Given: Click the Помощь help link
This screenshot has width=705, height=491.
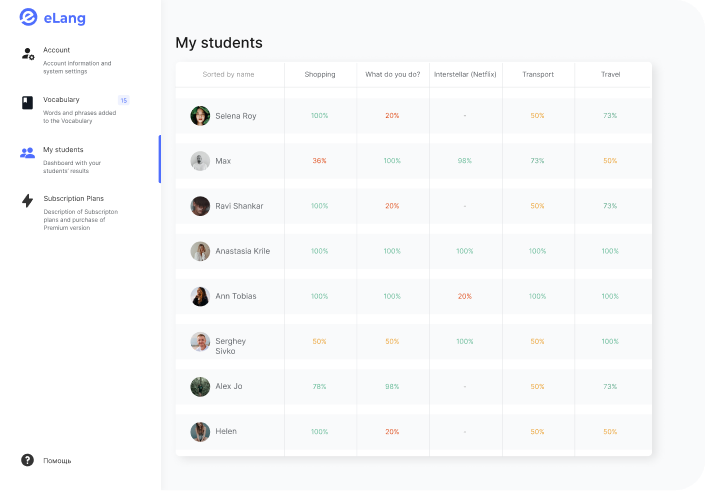Looking at the screenshot, I should click(57, 461).
